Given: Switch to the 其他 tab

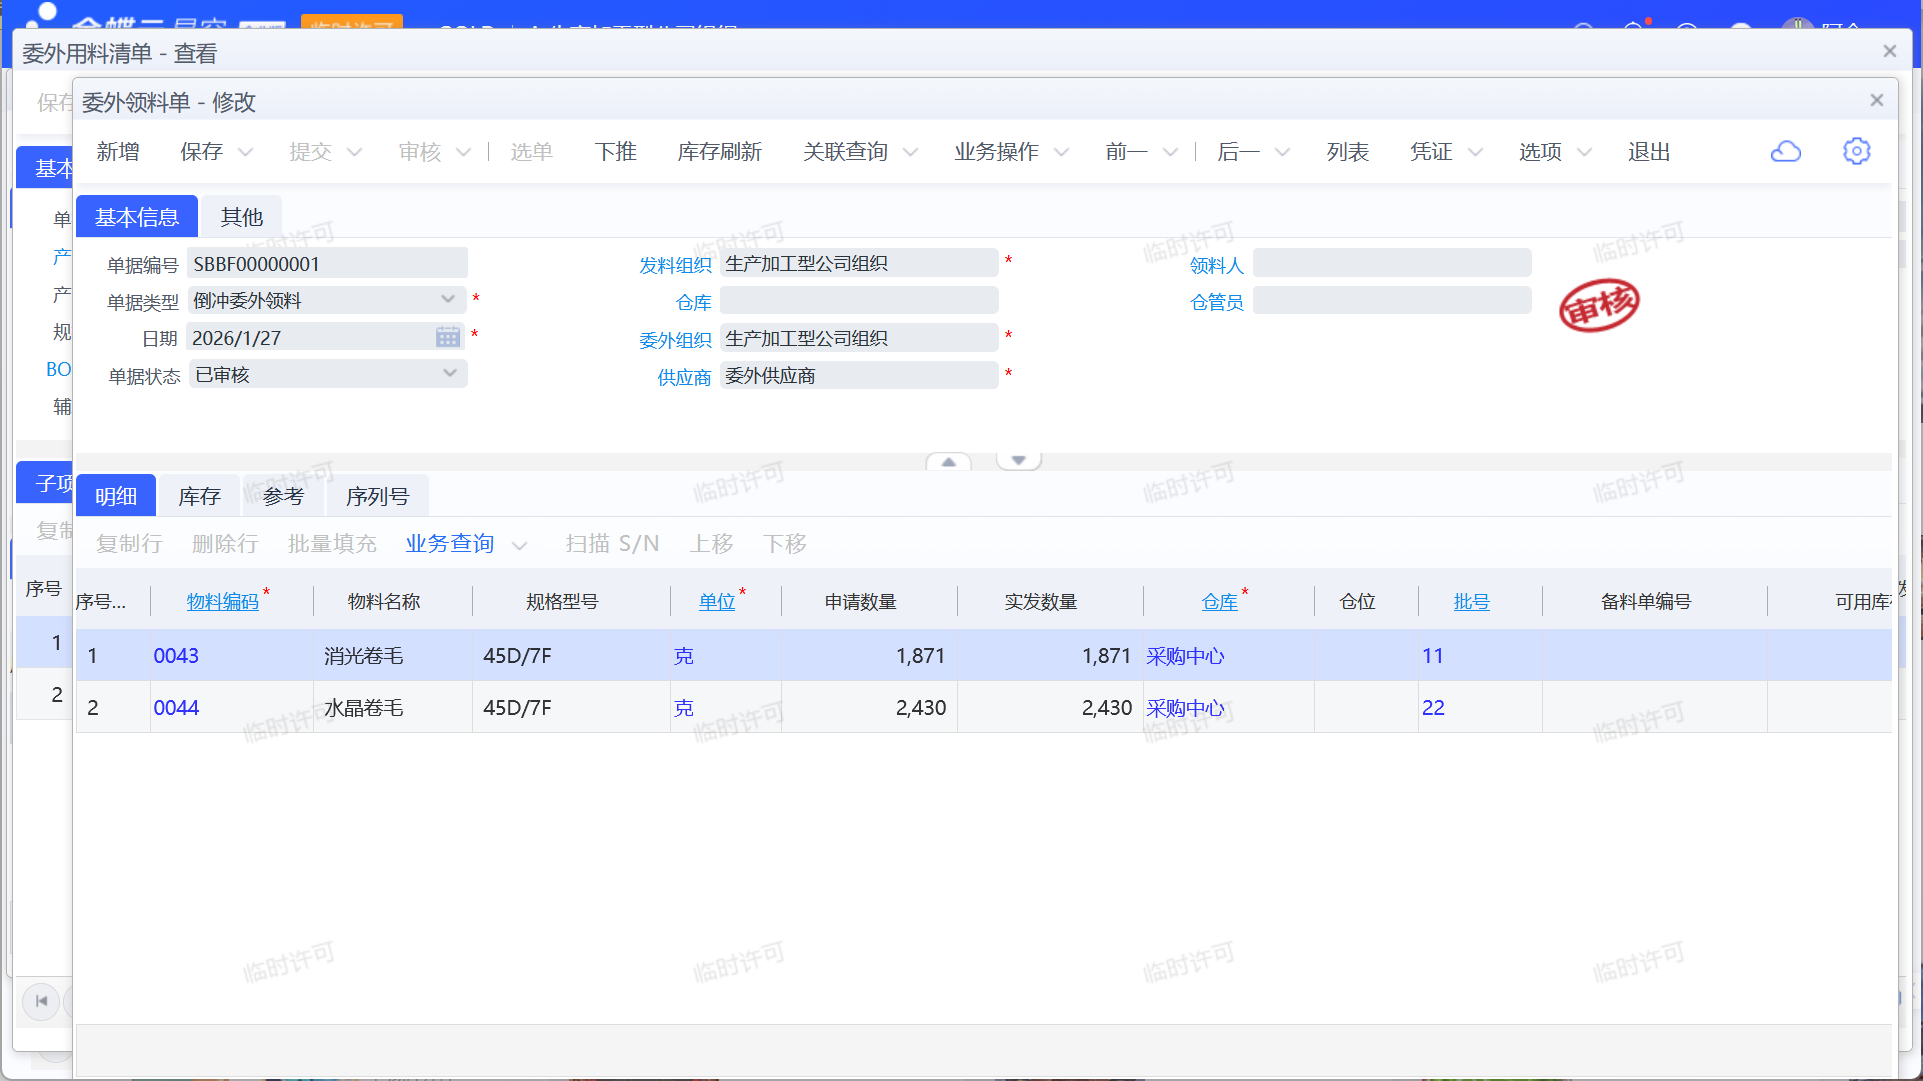Looking at the screenshot, I should [241, 217].
